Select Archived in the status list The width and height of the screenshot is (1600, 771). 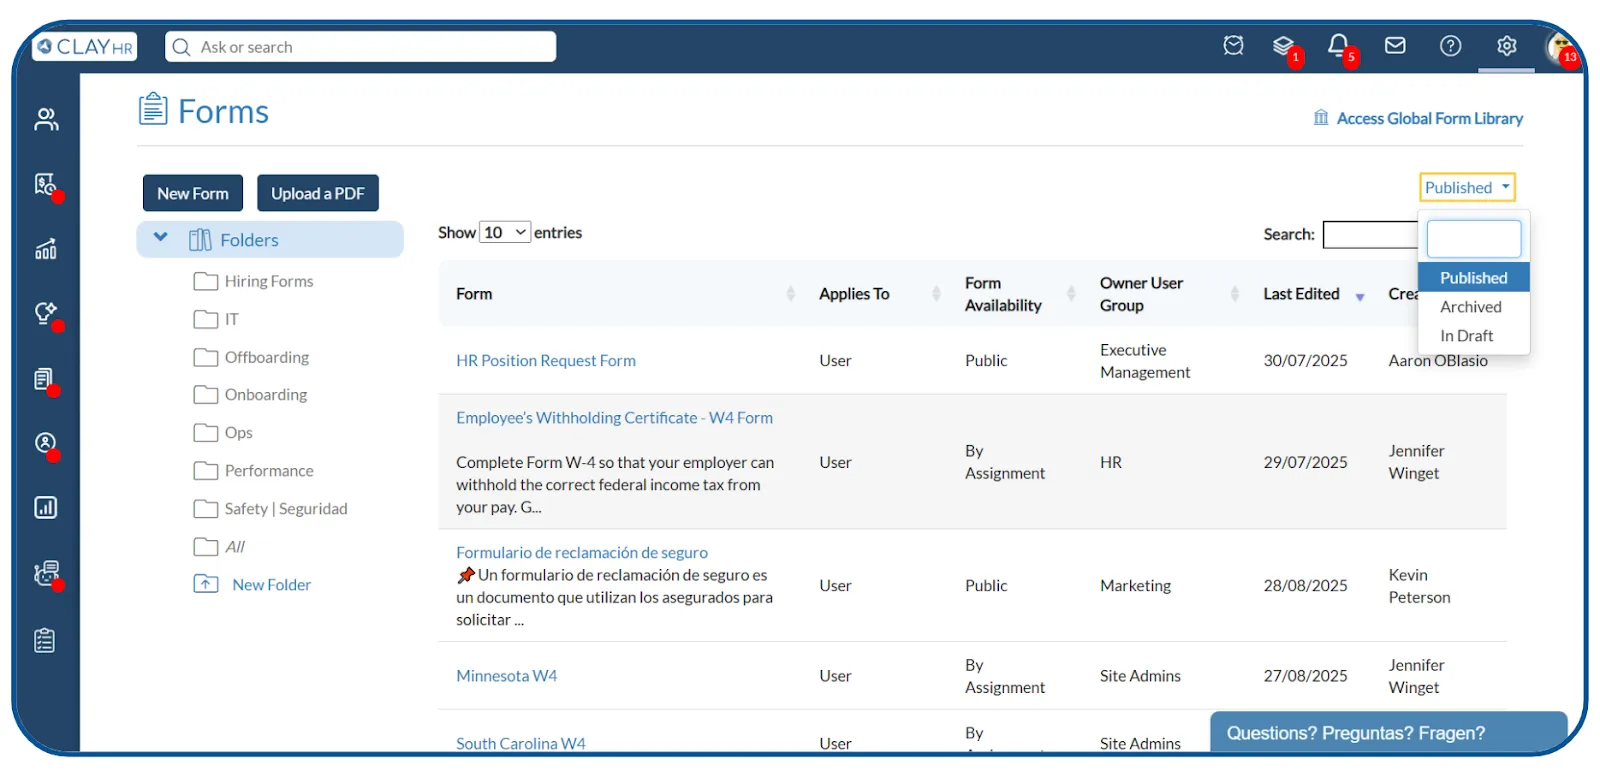pos(1471,307)
